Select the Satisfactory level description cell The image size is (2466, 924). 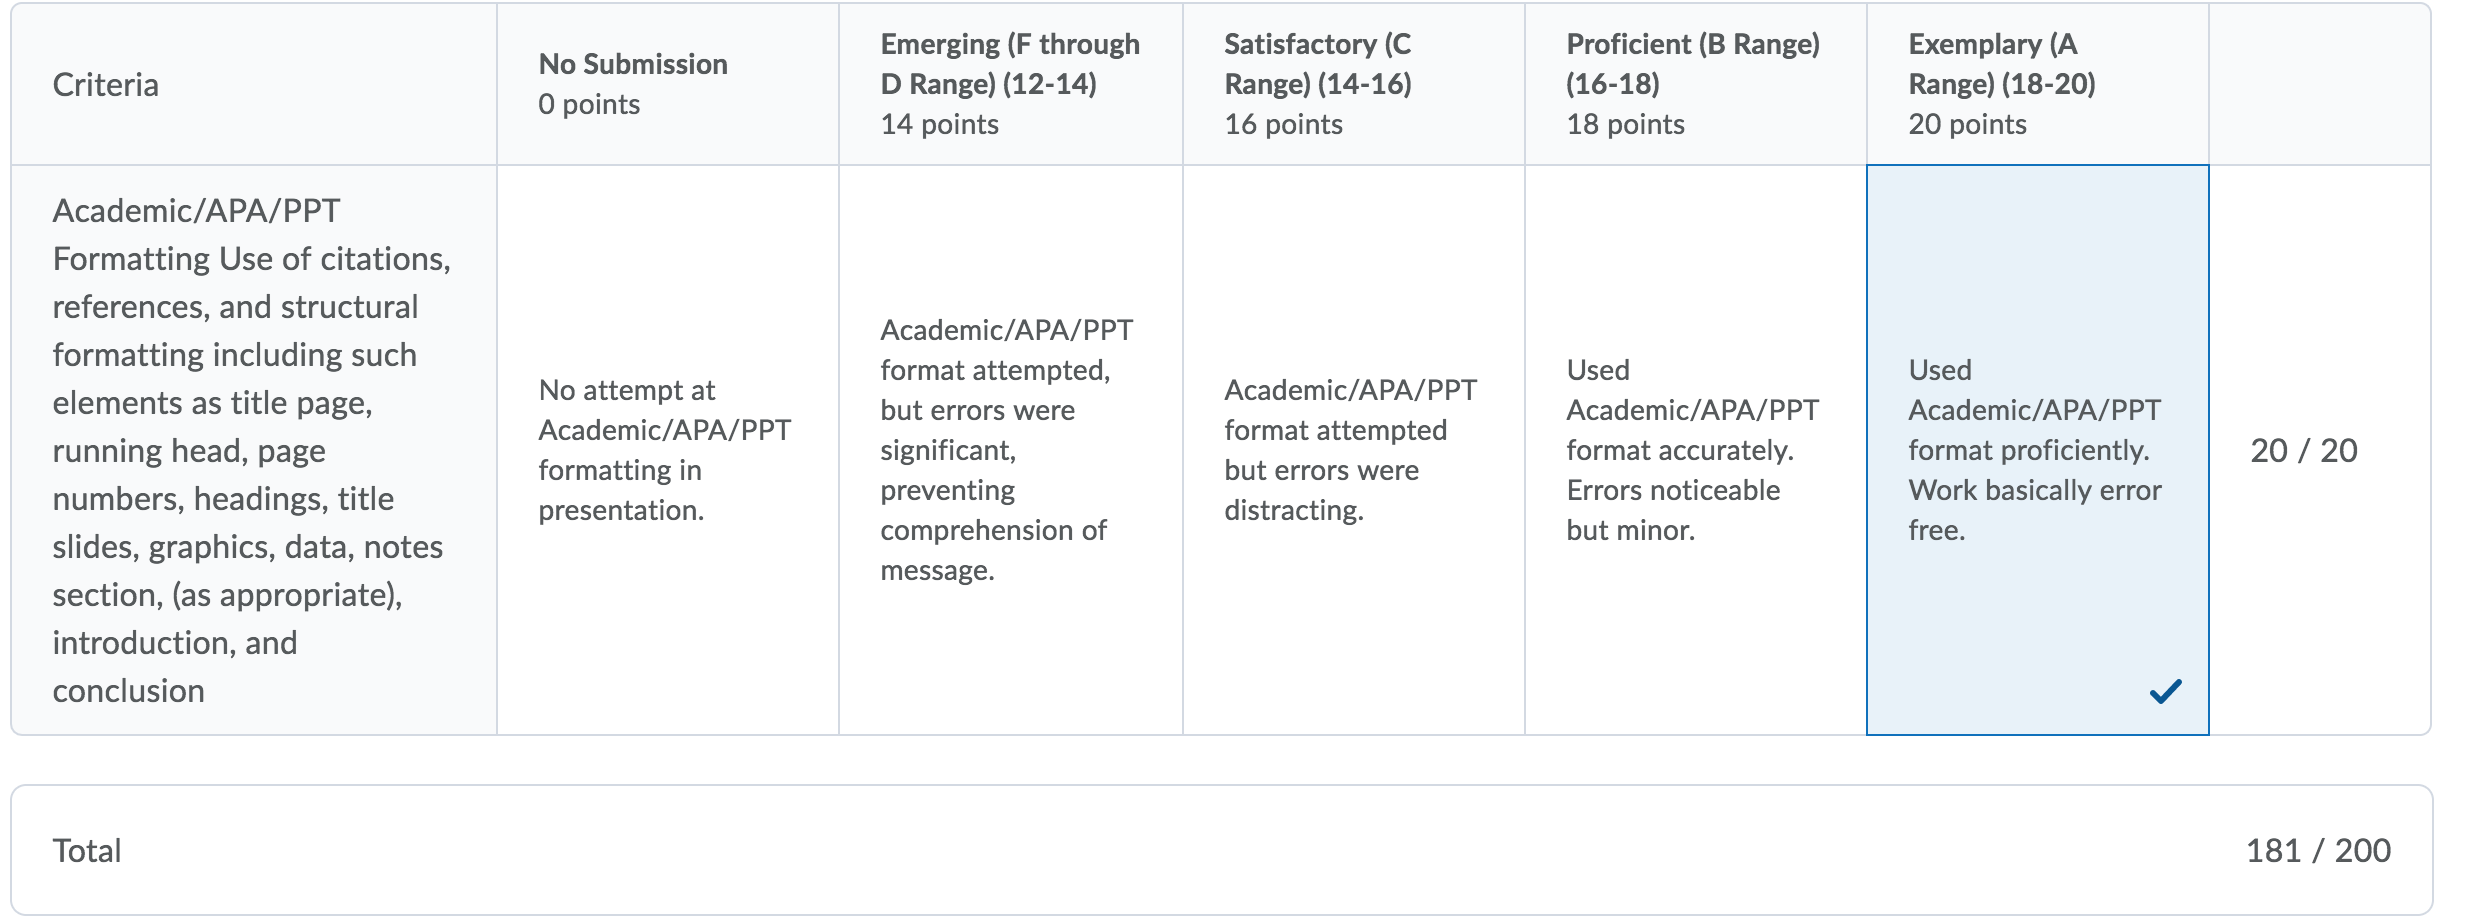1353,450
